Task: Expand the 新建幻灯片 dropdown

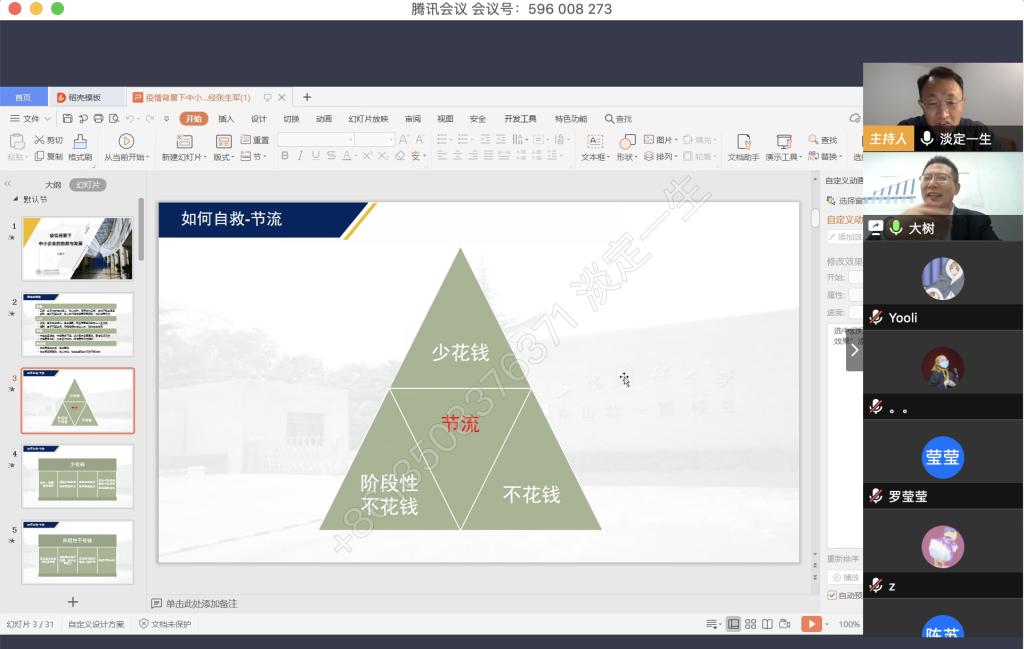Action: coord(184,157)
